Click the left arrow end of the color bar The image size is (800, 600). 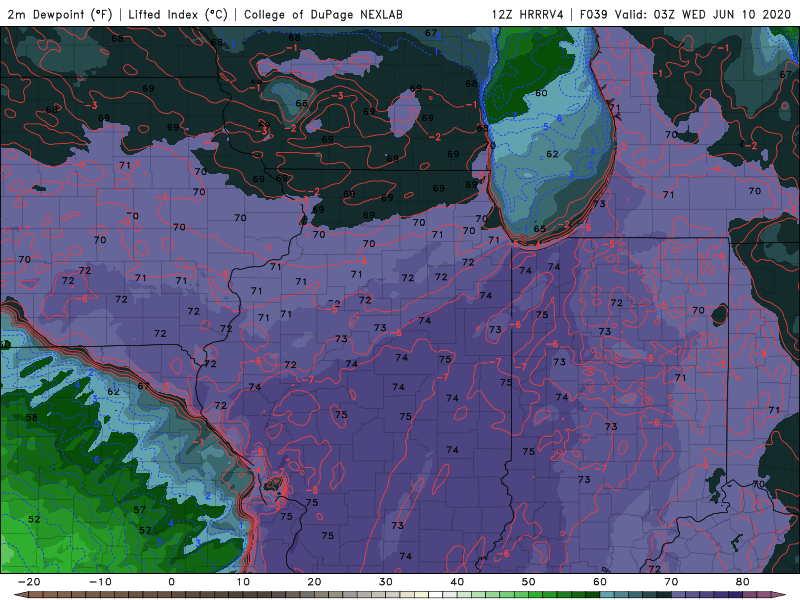tap(20, 595)
